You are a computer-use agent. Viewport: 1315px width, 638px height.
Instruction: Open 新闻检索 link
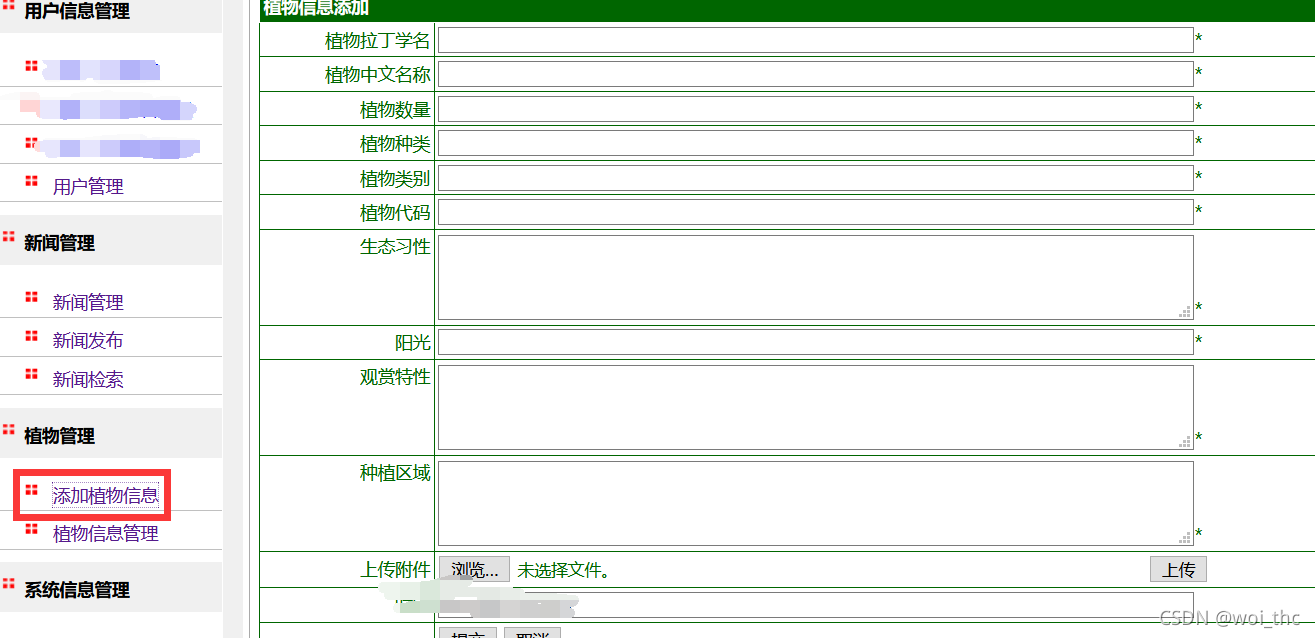(88, 379)
